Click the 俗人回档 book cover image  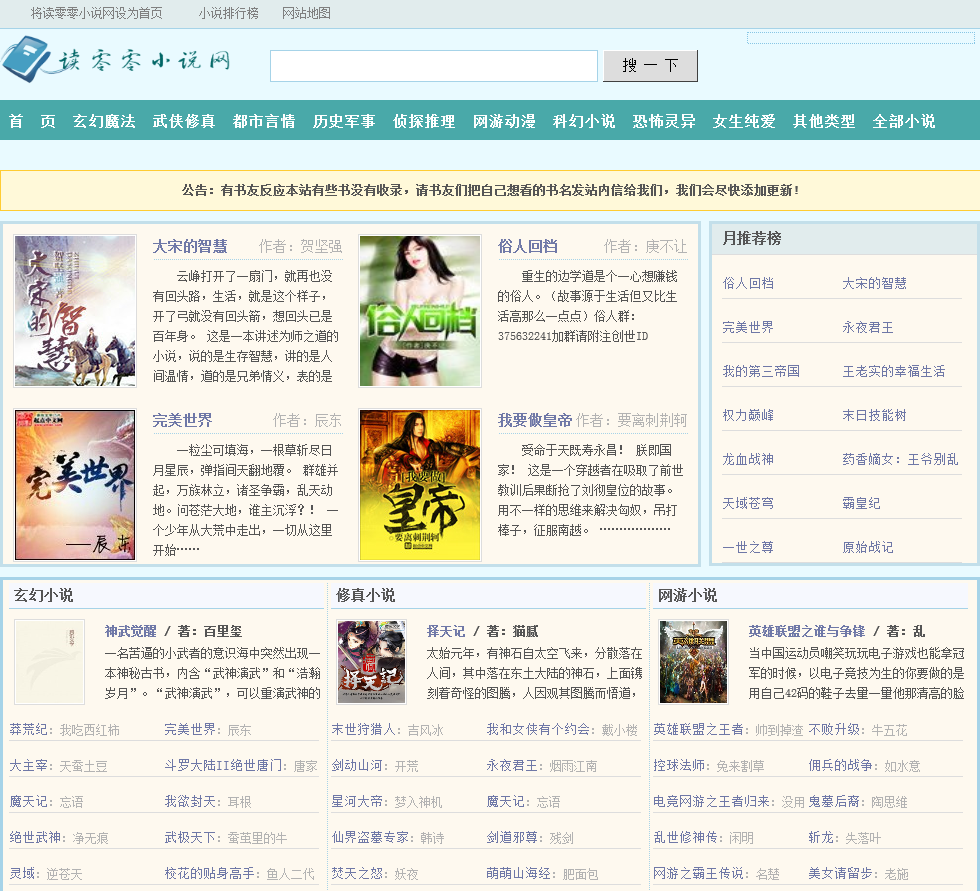[x=420, y=311]
